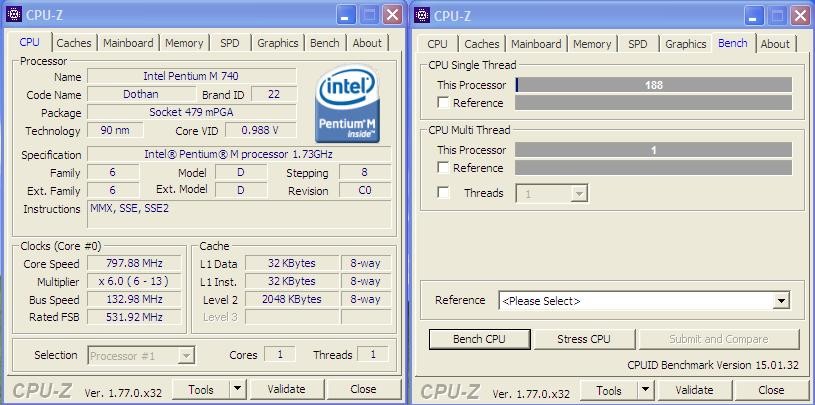Open Memory tab in right window
815x405 pixels.
(592, 44)
